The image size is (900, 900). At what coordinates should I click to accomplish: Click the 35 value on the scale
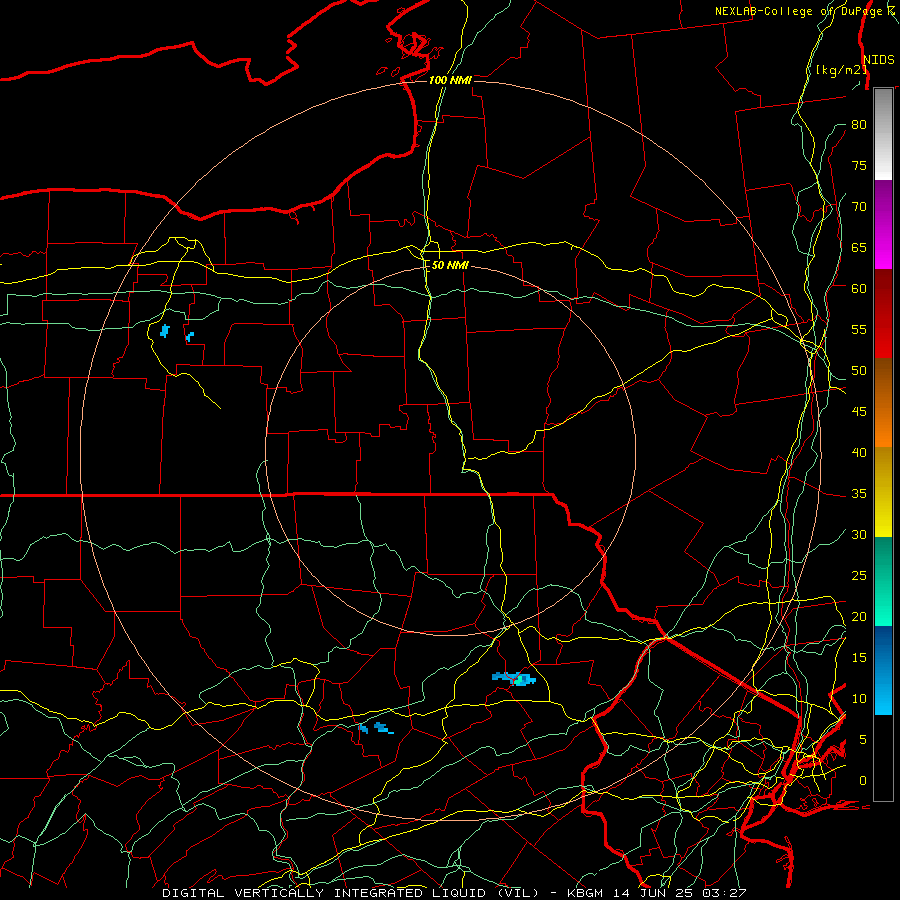859,494
